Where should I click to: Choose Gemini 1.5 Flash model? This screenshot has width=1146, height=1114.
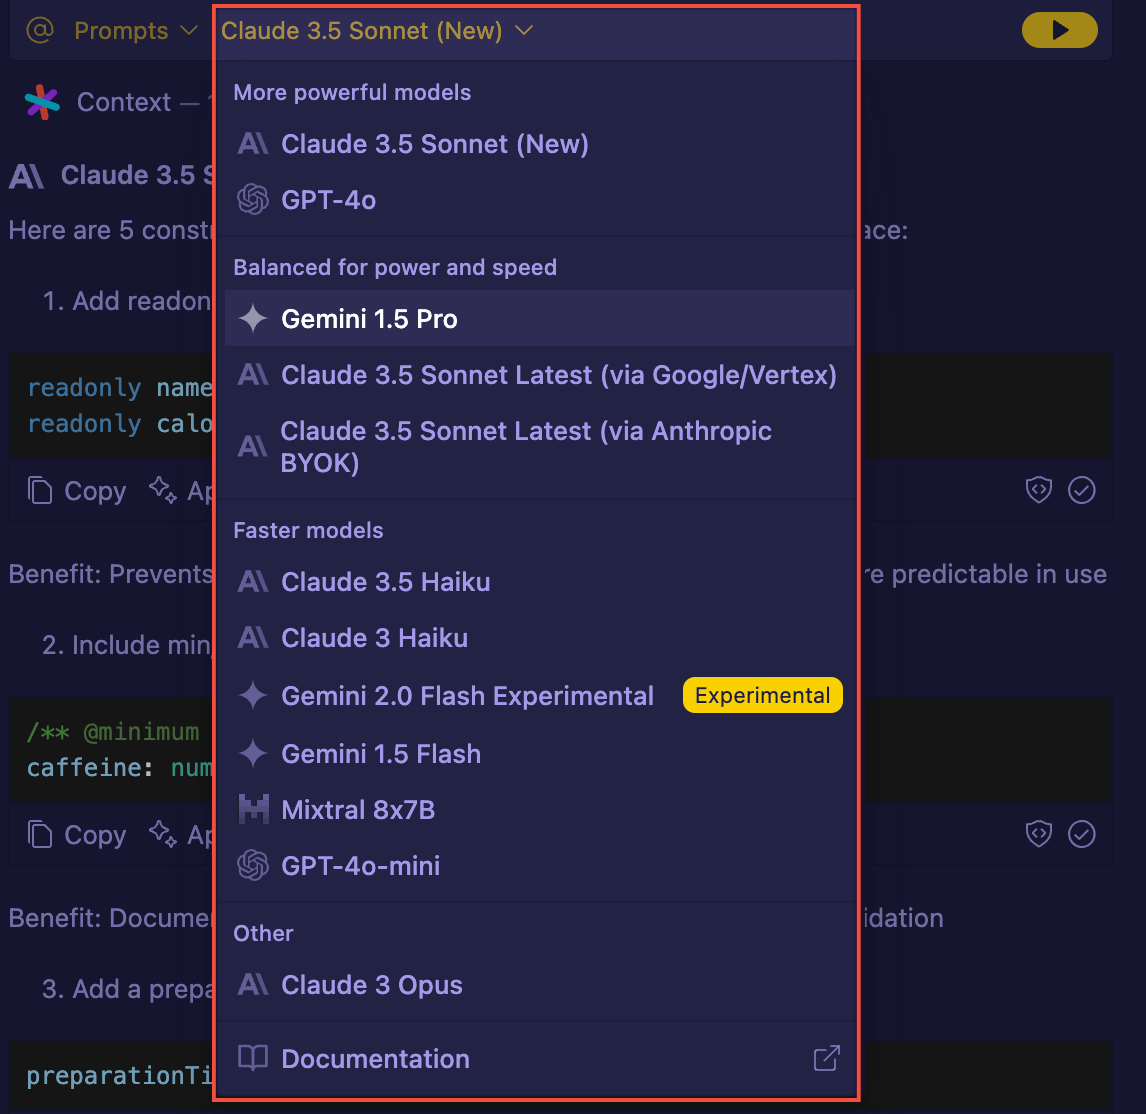point(539,754)
